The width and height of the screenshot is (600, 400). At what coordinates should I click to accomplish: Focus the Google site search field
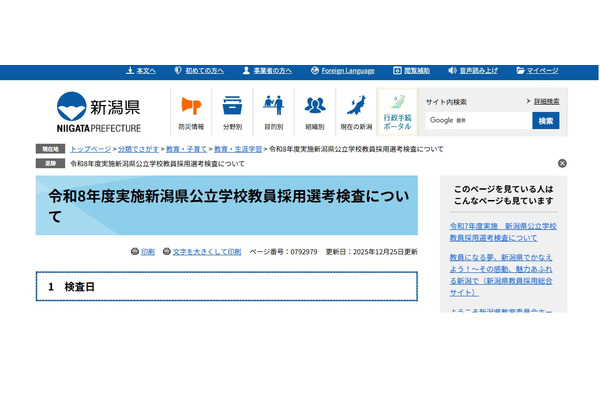click(x=479, y=121)
